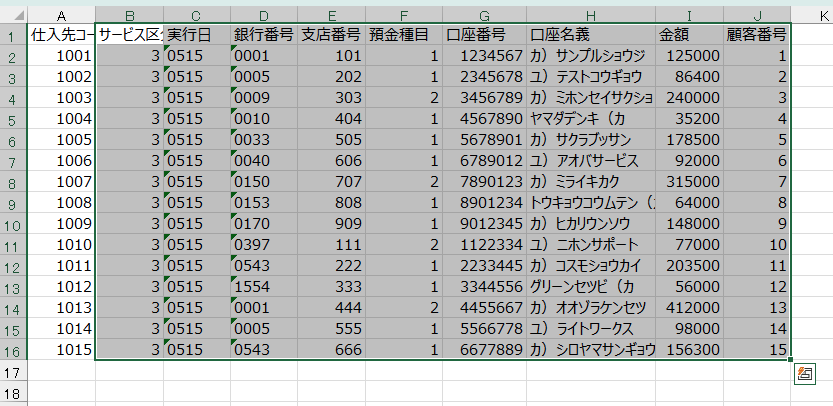833x406 pixels.
Task: Click the cell containing カ）サンプルショウジ
Action: [591, 56]
